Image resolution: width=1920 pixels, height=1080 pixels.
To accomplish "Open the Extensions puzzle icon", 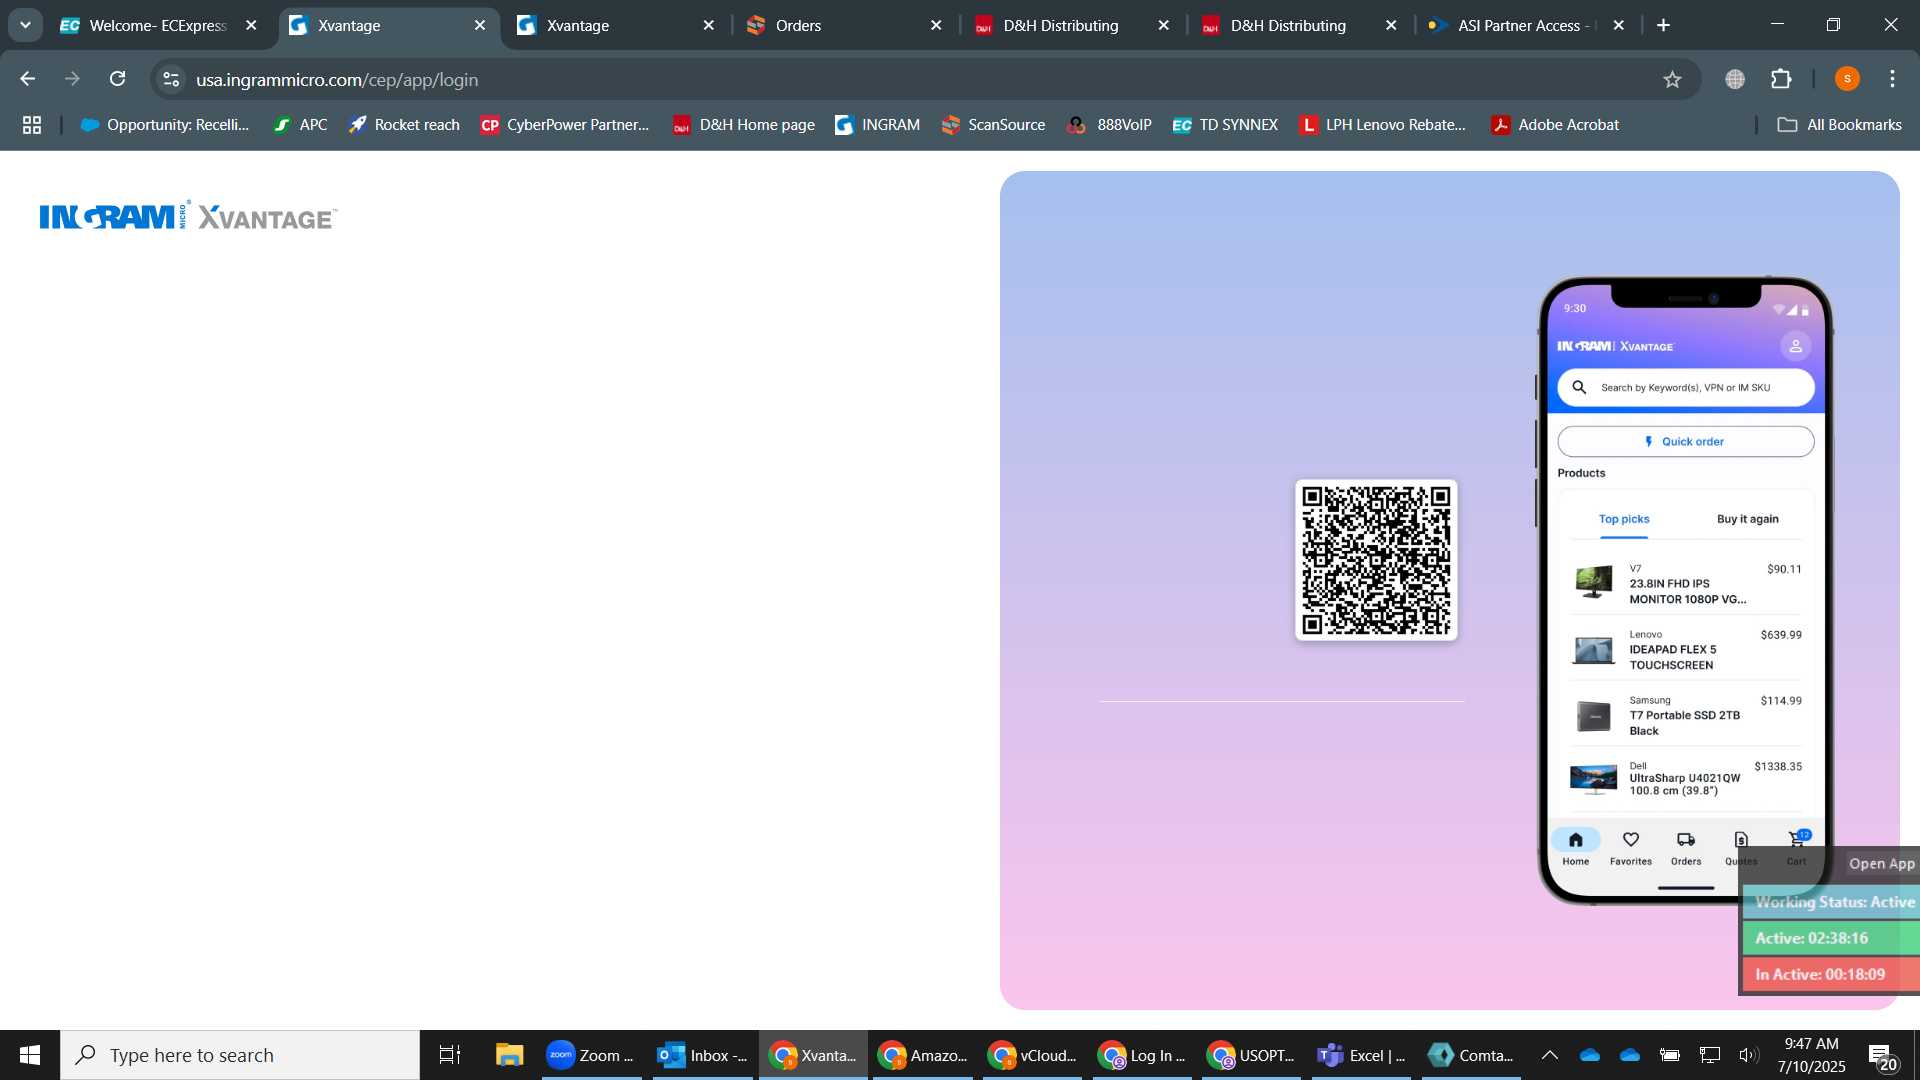I will coord(1781,79).
